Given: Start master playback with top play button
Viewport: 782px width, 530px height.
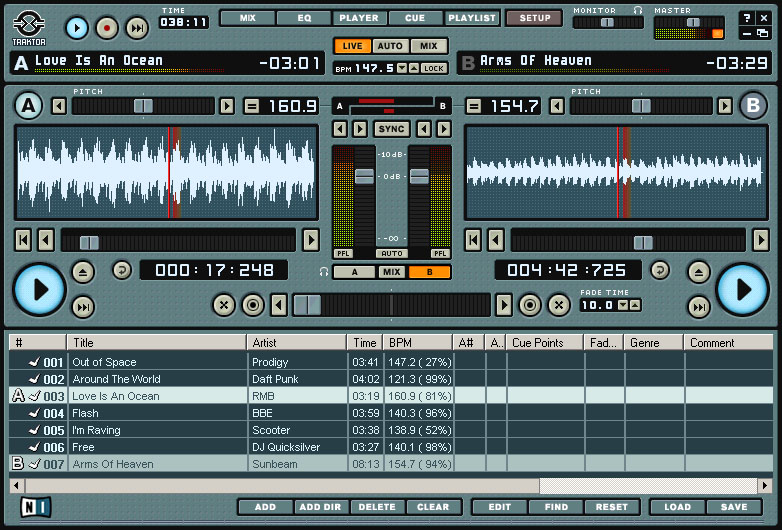Looking at the screenshot, I should click(77, 28).
